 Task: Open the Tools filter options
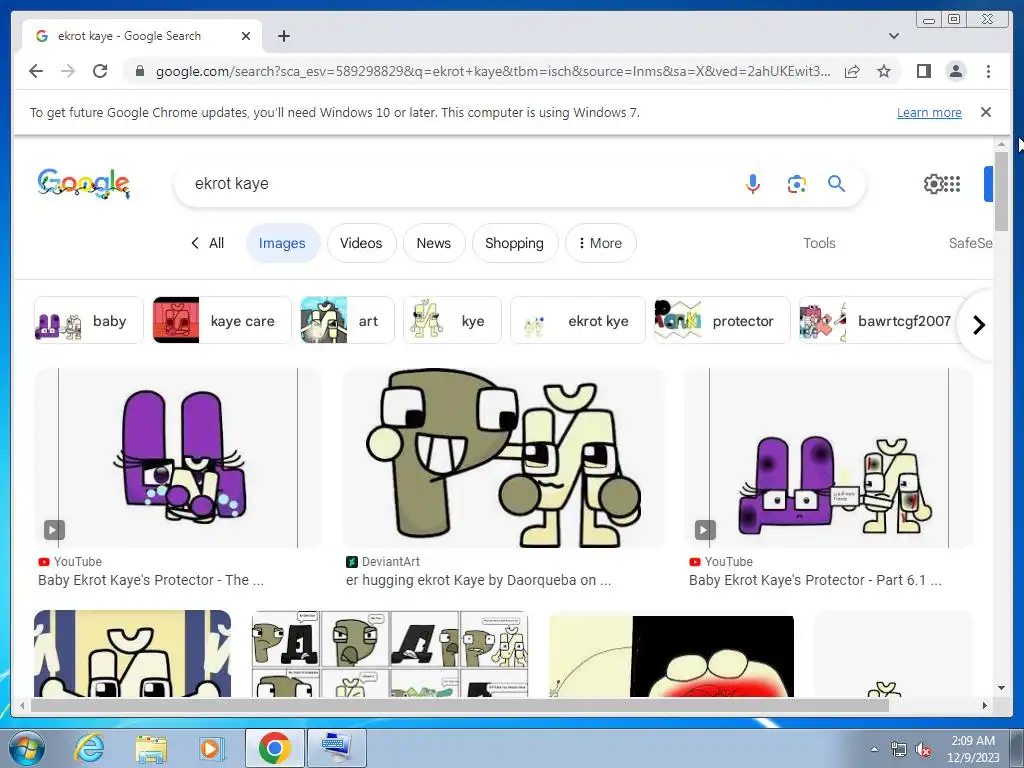819,243
